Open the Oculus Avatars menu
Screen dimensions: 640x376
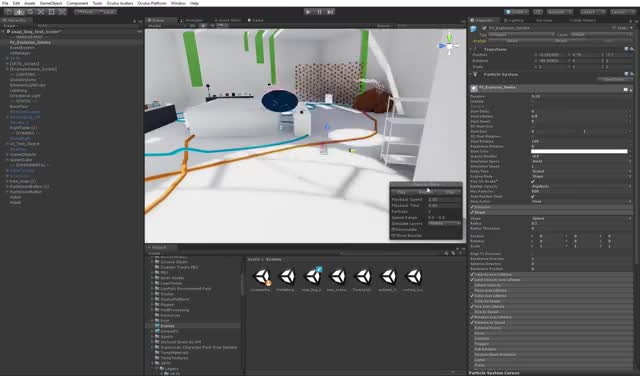120,3
